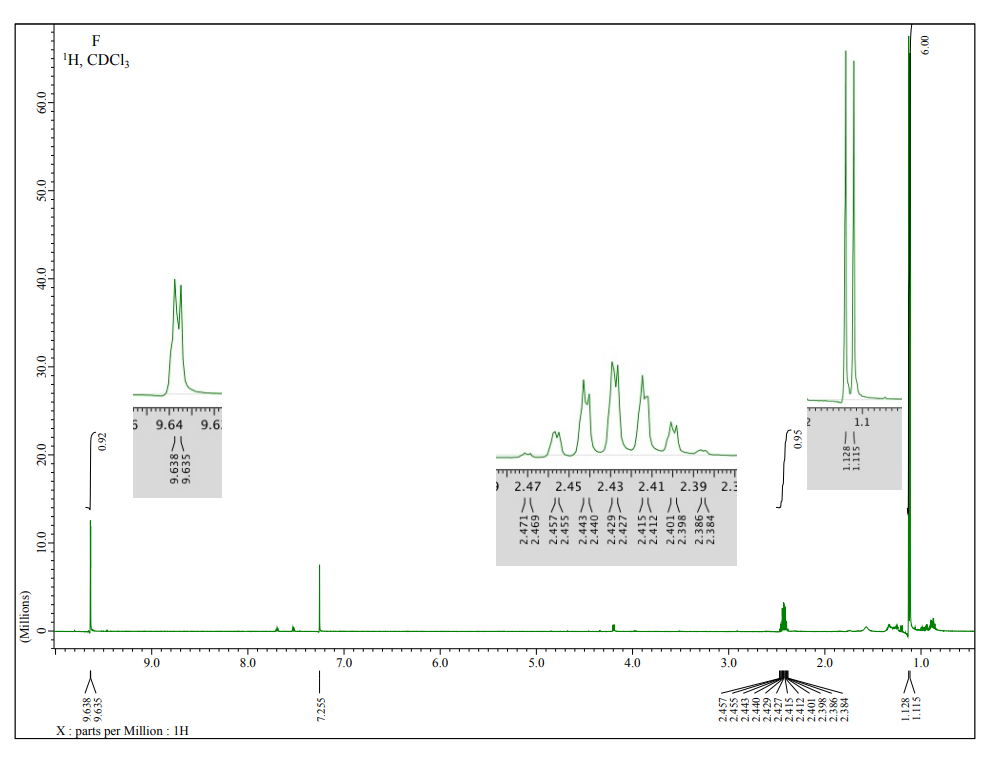Viewport: 997px width, 759px height.
Task: Click the 2.43 axis label in the multiplet inset
Action: [610, 486]
